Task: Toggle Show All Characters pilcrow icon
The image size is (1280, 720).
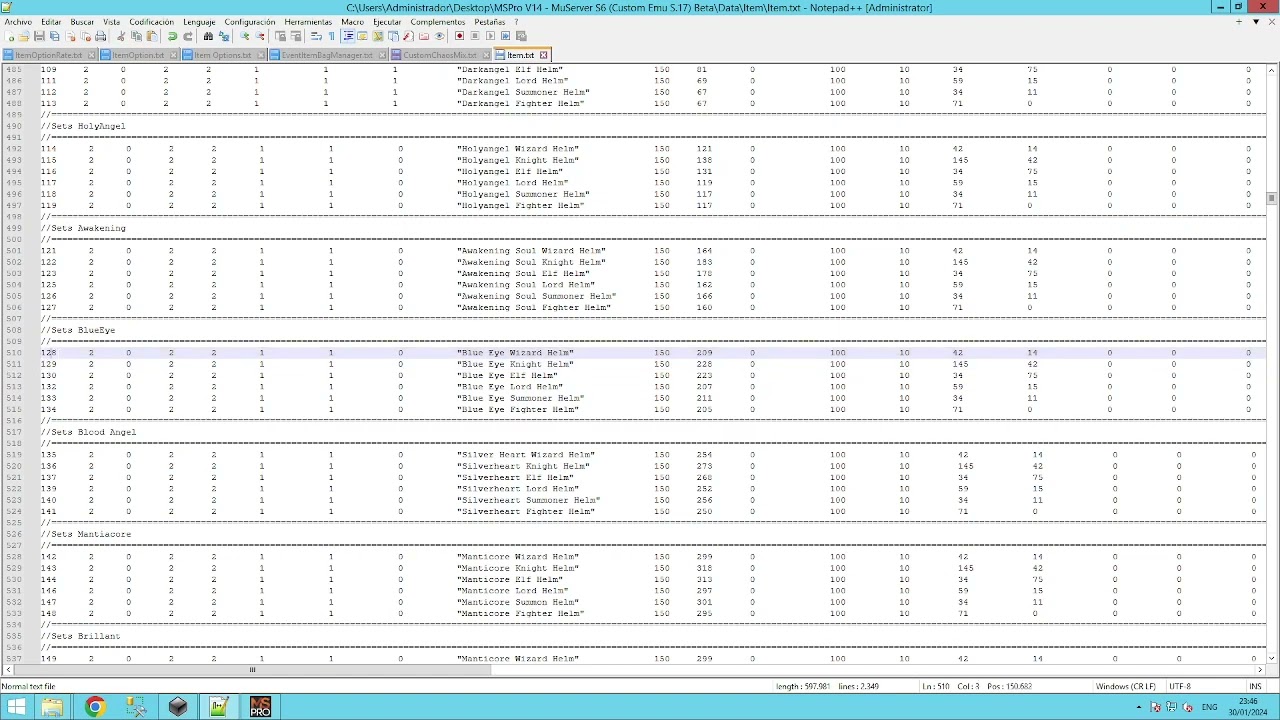Action: coord(331,36)
